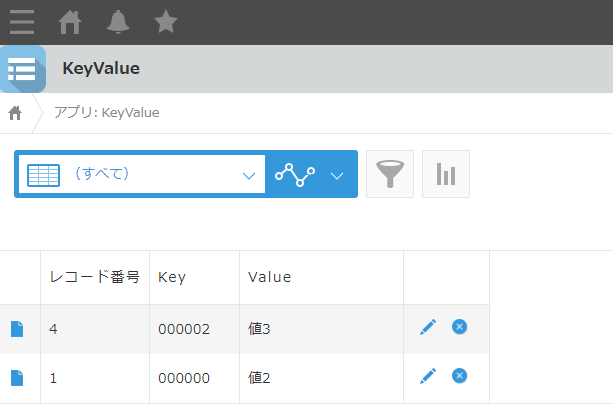Sort by the レコード番号 column header
The height and width of the screenshot is (420, 613).
coord(95,277)
